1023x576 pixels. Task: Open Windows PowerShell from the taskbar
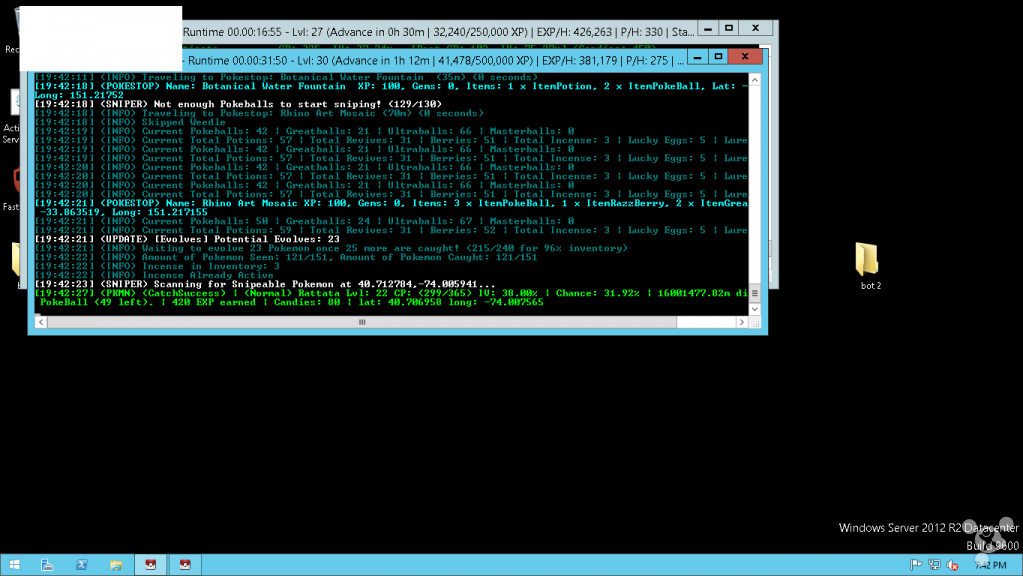82,565
